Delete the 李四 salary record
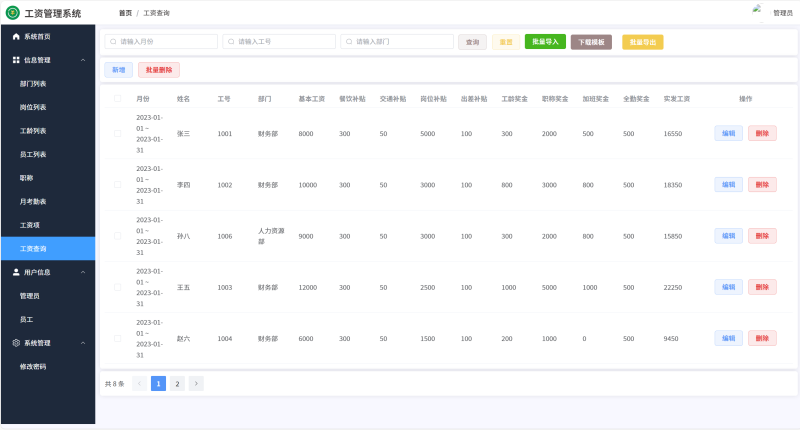The image size is (800, 430). coord(762,185)
